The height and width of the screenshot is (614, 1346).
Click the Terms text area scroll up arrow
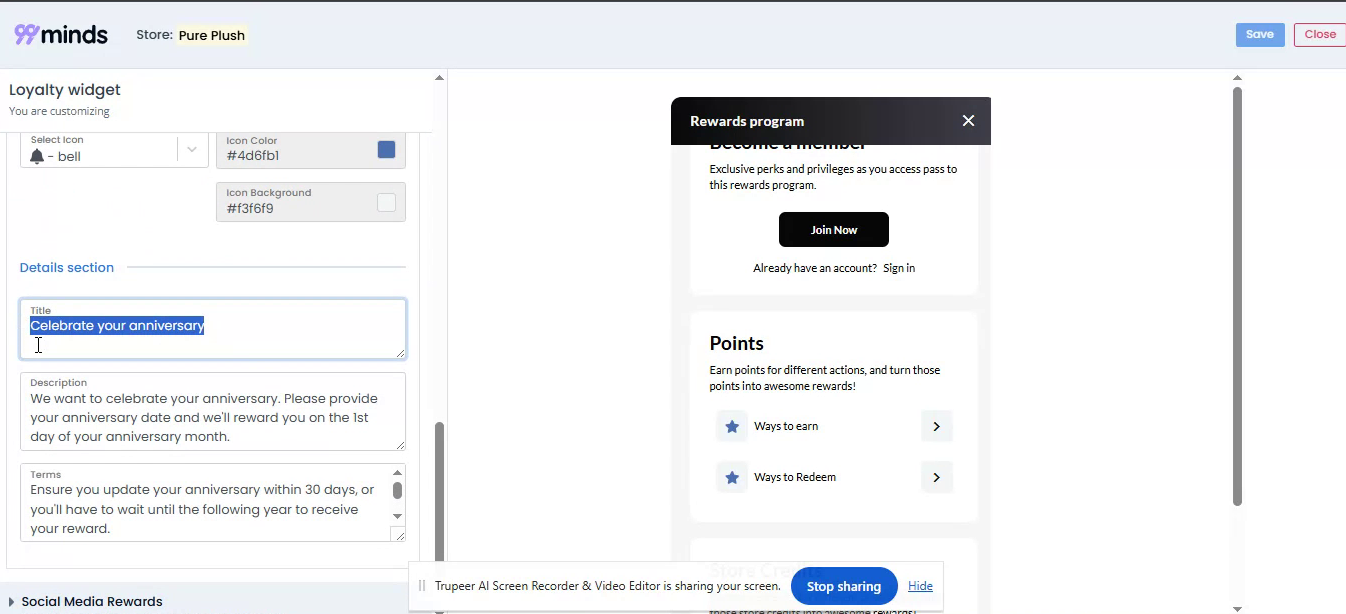pyautogui.click(x=397, y=472)
